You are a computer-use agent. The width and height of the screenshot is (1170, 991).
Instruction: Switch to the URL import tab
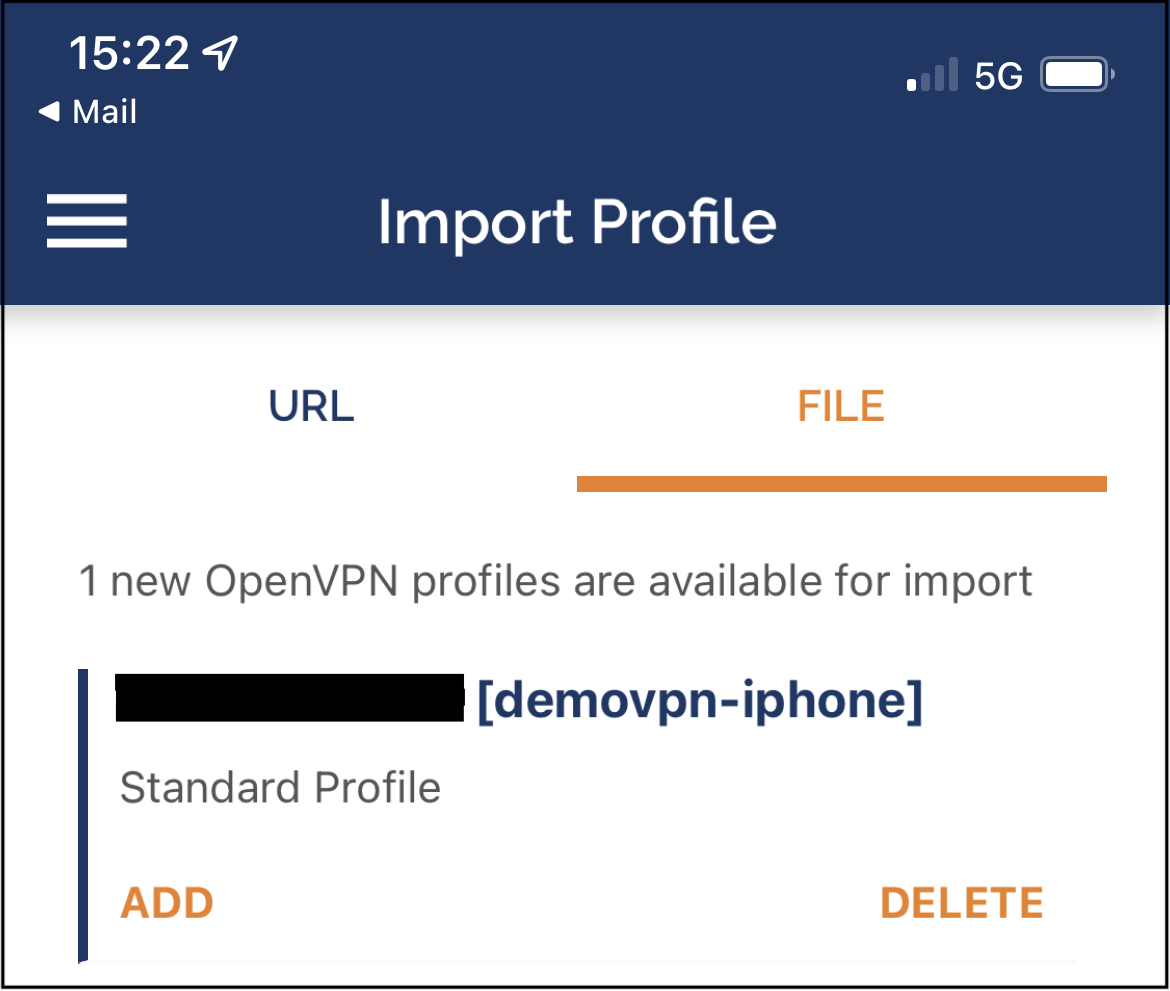[311, 405]
